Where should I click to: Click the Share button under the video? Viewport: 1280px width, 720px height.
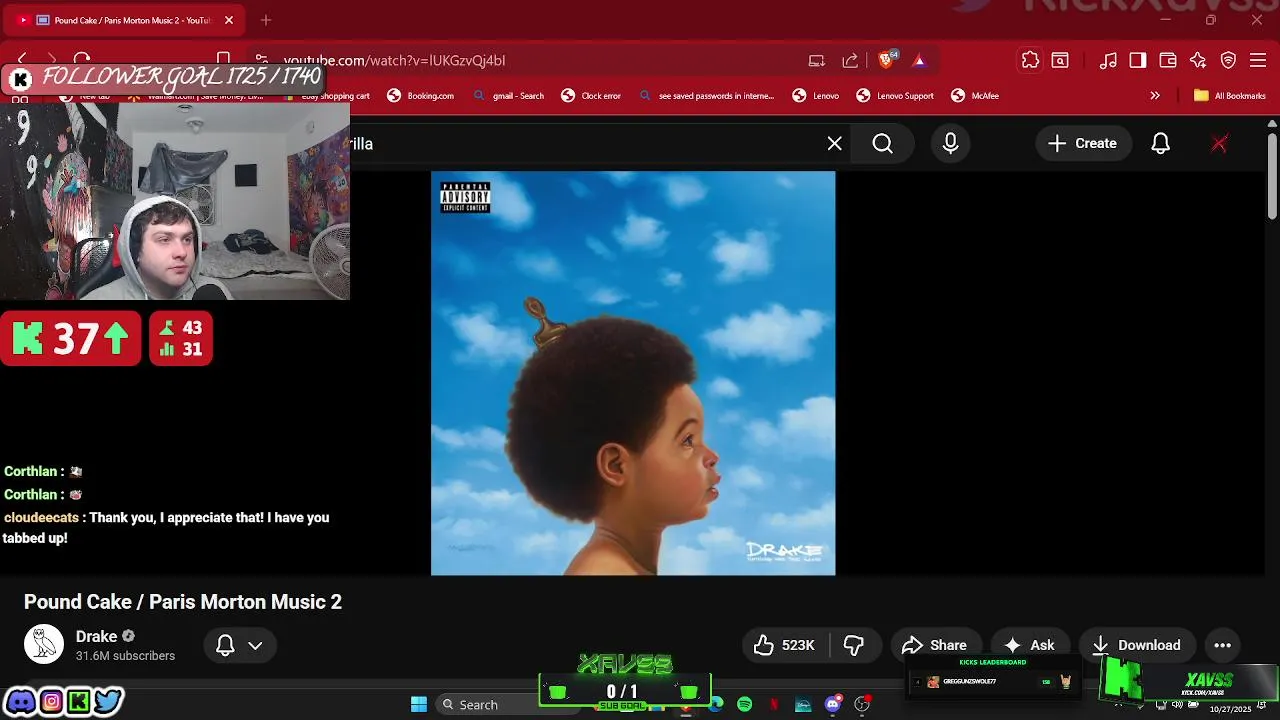[934, 645]
